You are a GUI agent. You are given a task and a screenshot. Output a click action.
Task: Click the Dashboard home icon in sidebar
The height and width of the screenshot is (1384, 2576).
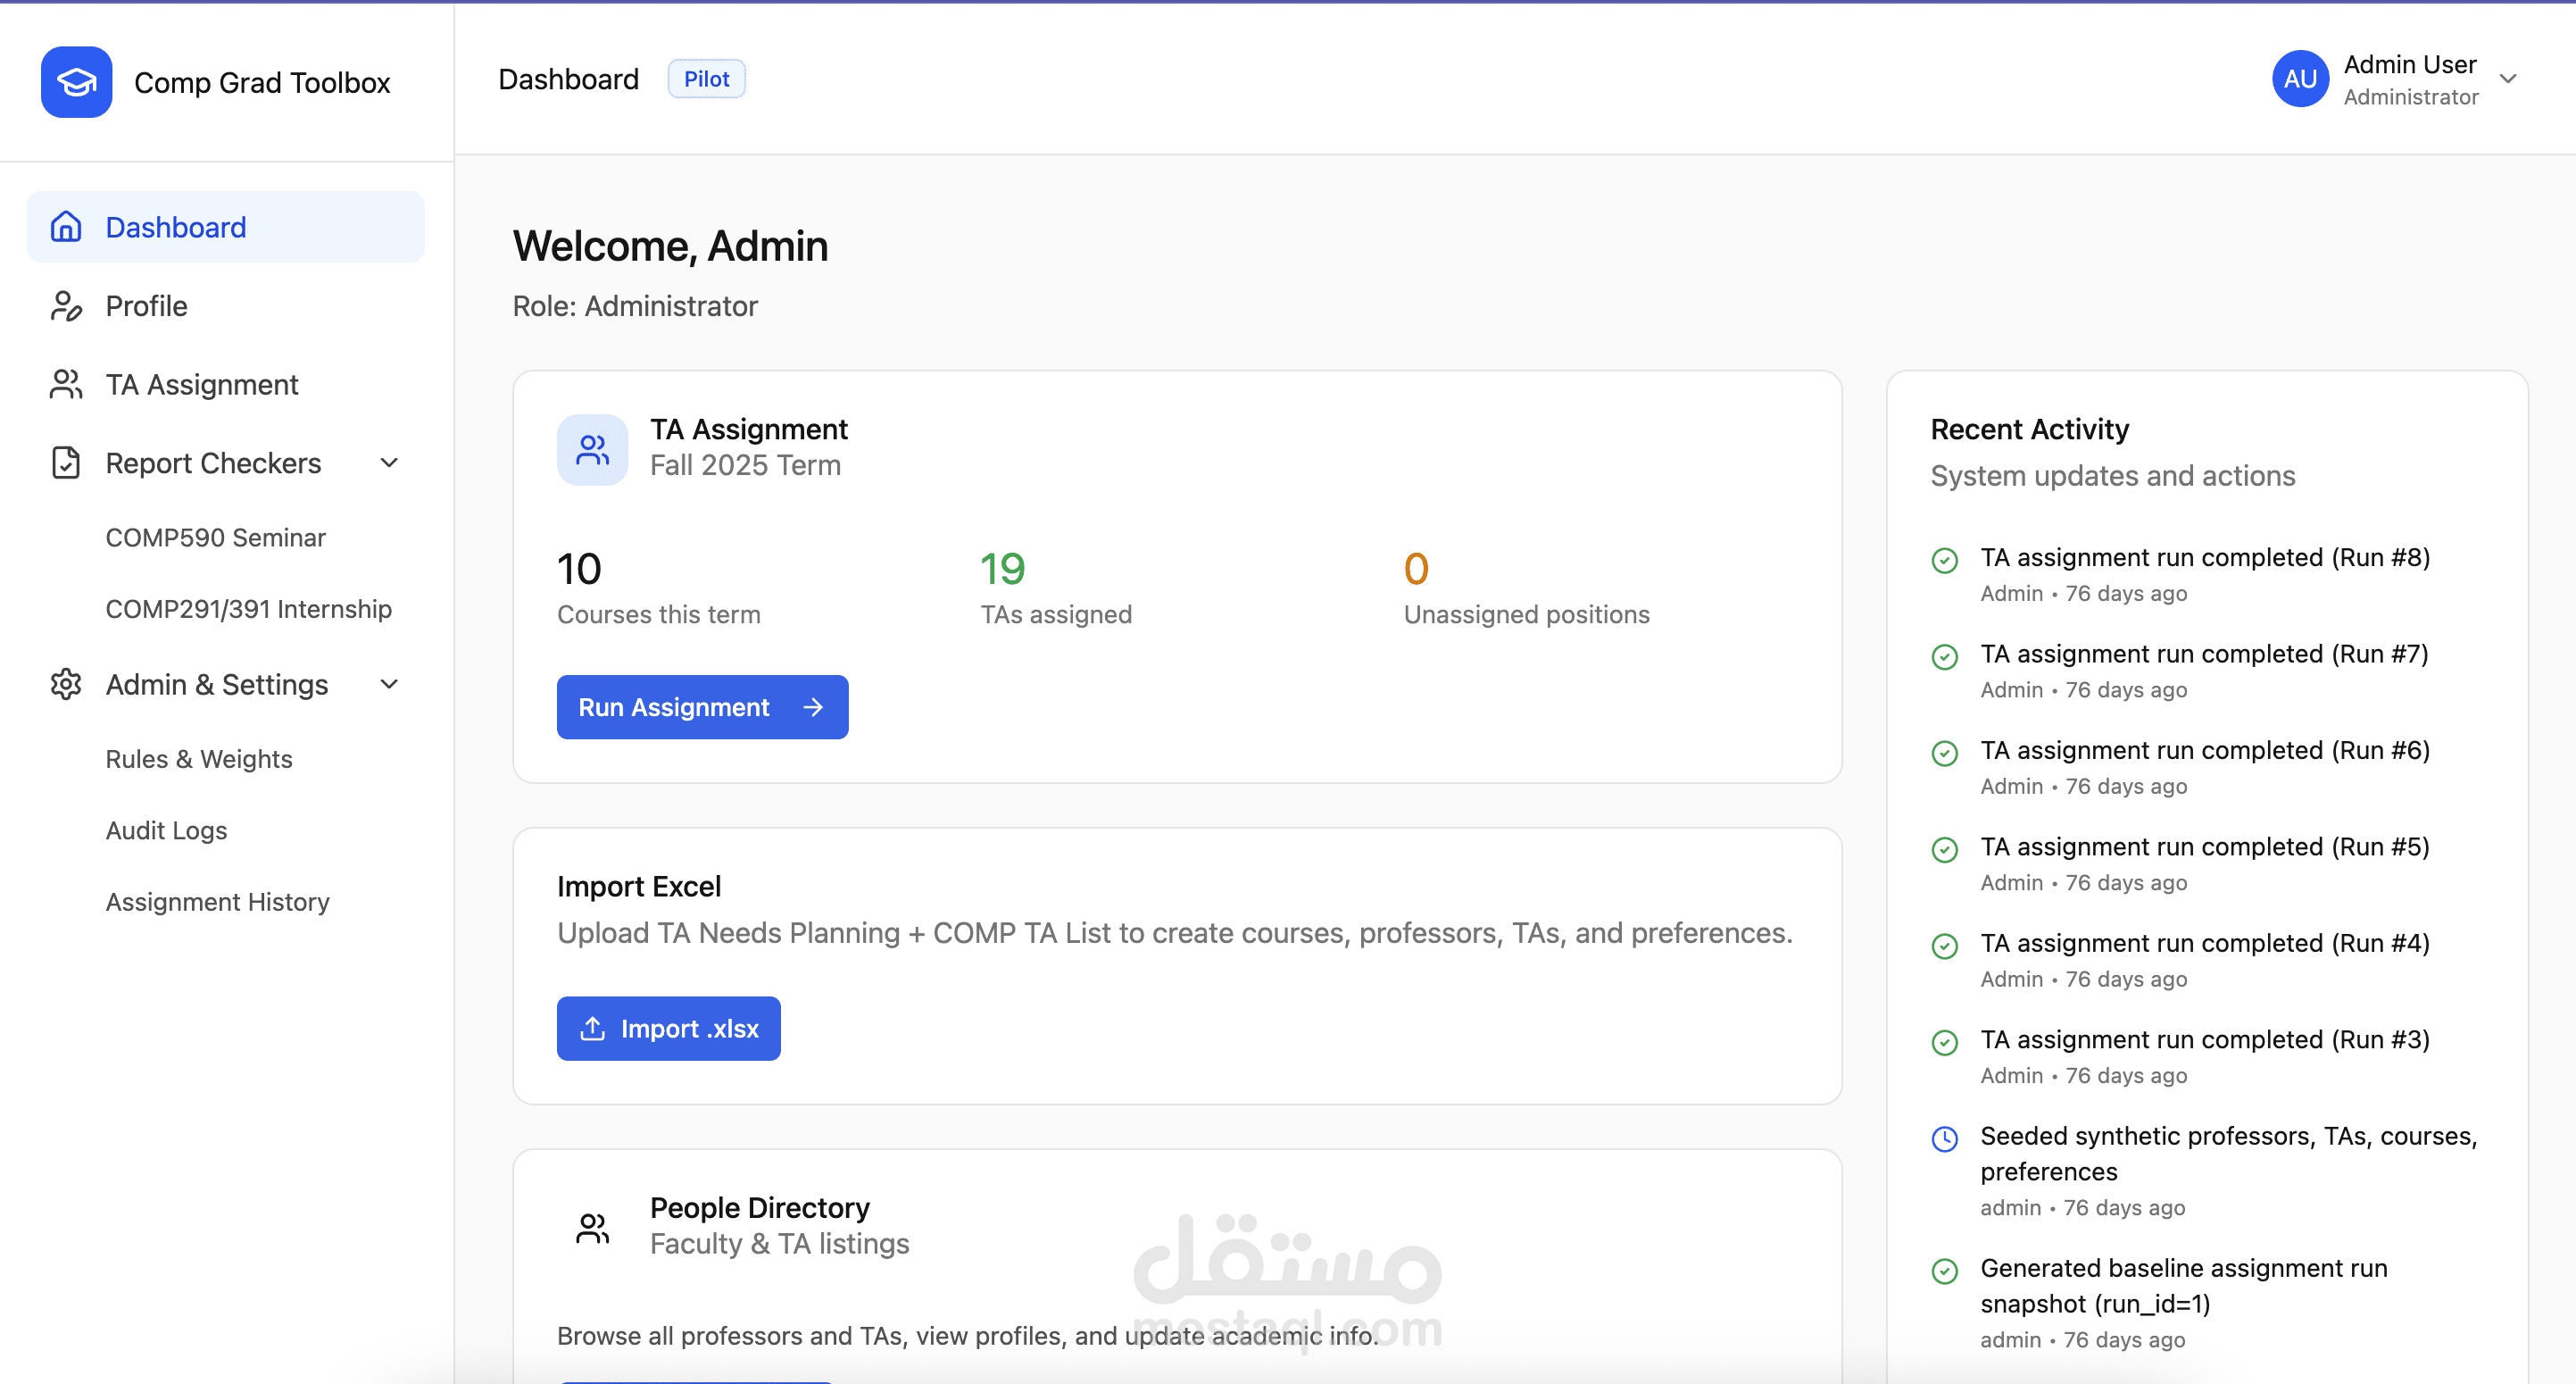(66, 227)
